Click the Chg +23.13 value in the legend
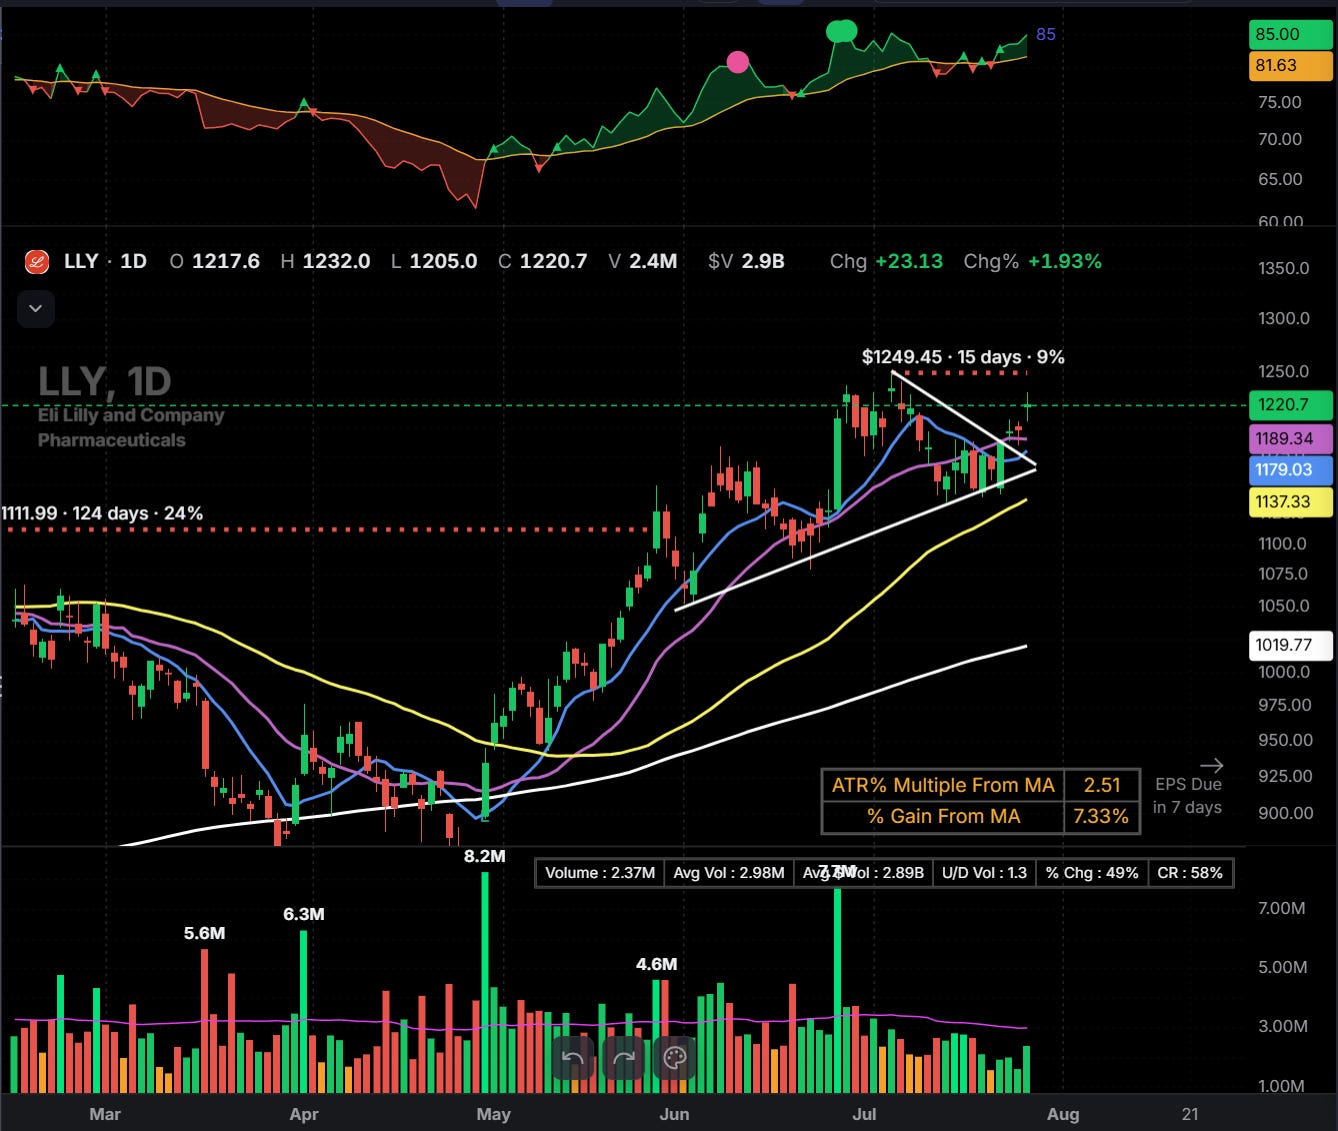Image resolution: width=1338 pixels, height=1131 pixels. [886, 261]
